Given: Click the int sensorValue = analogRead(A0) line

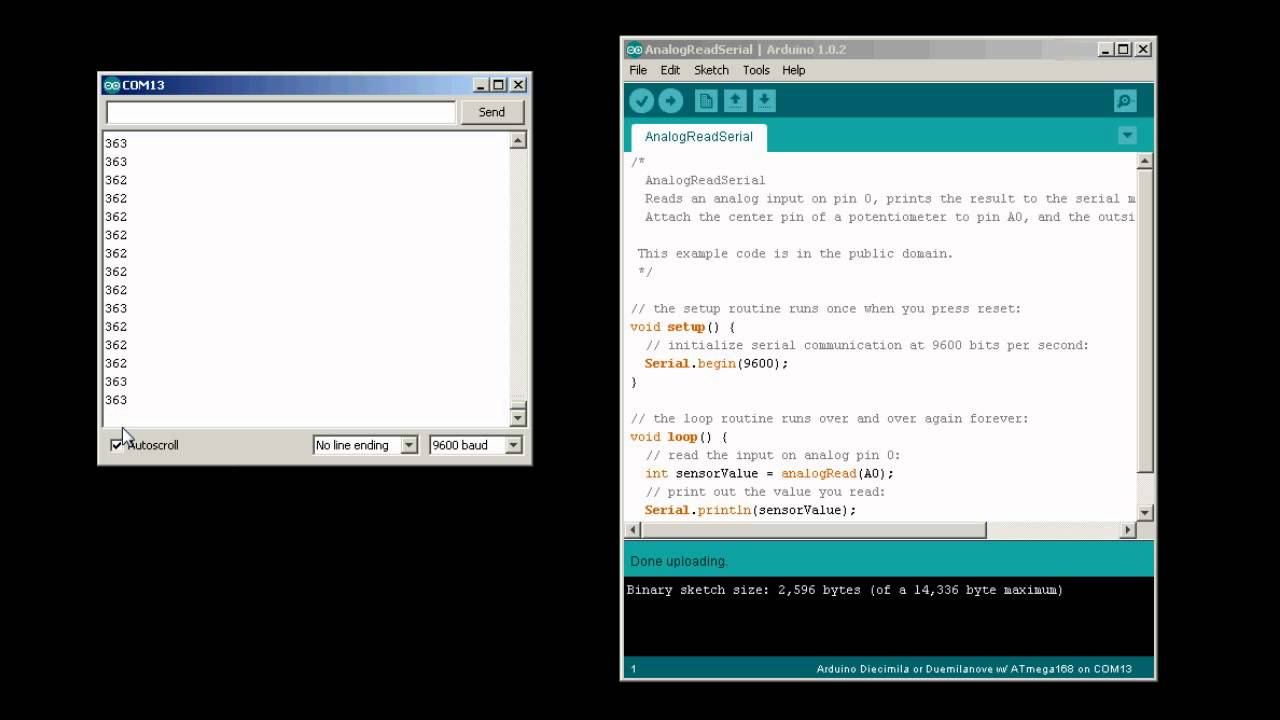Looking at the screenshot, I should coord(769,474).
